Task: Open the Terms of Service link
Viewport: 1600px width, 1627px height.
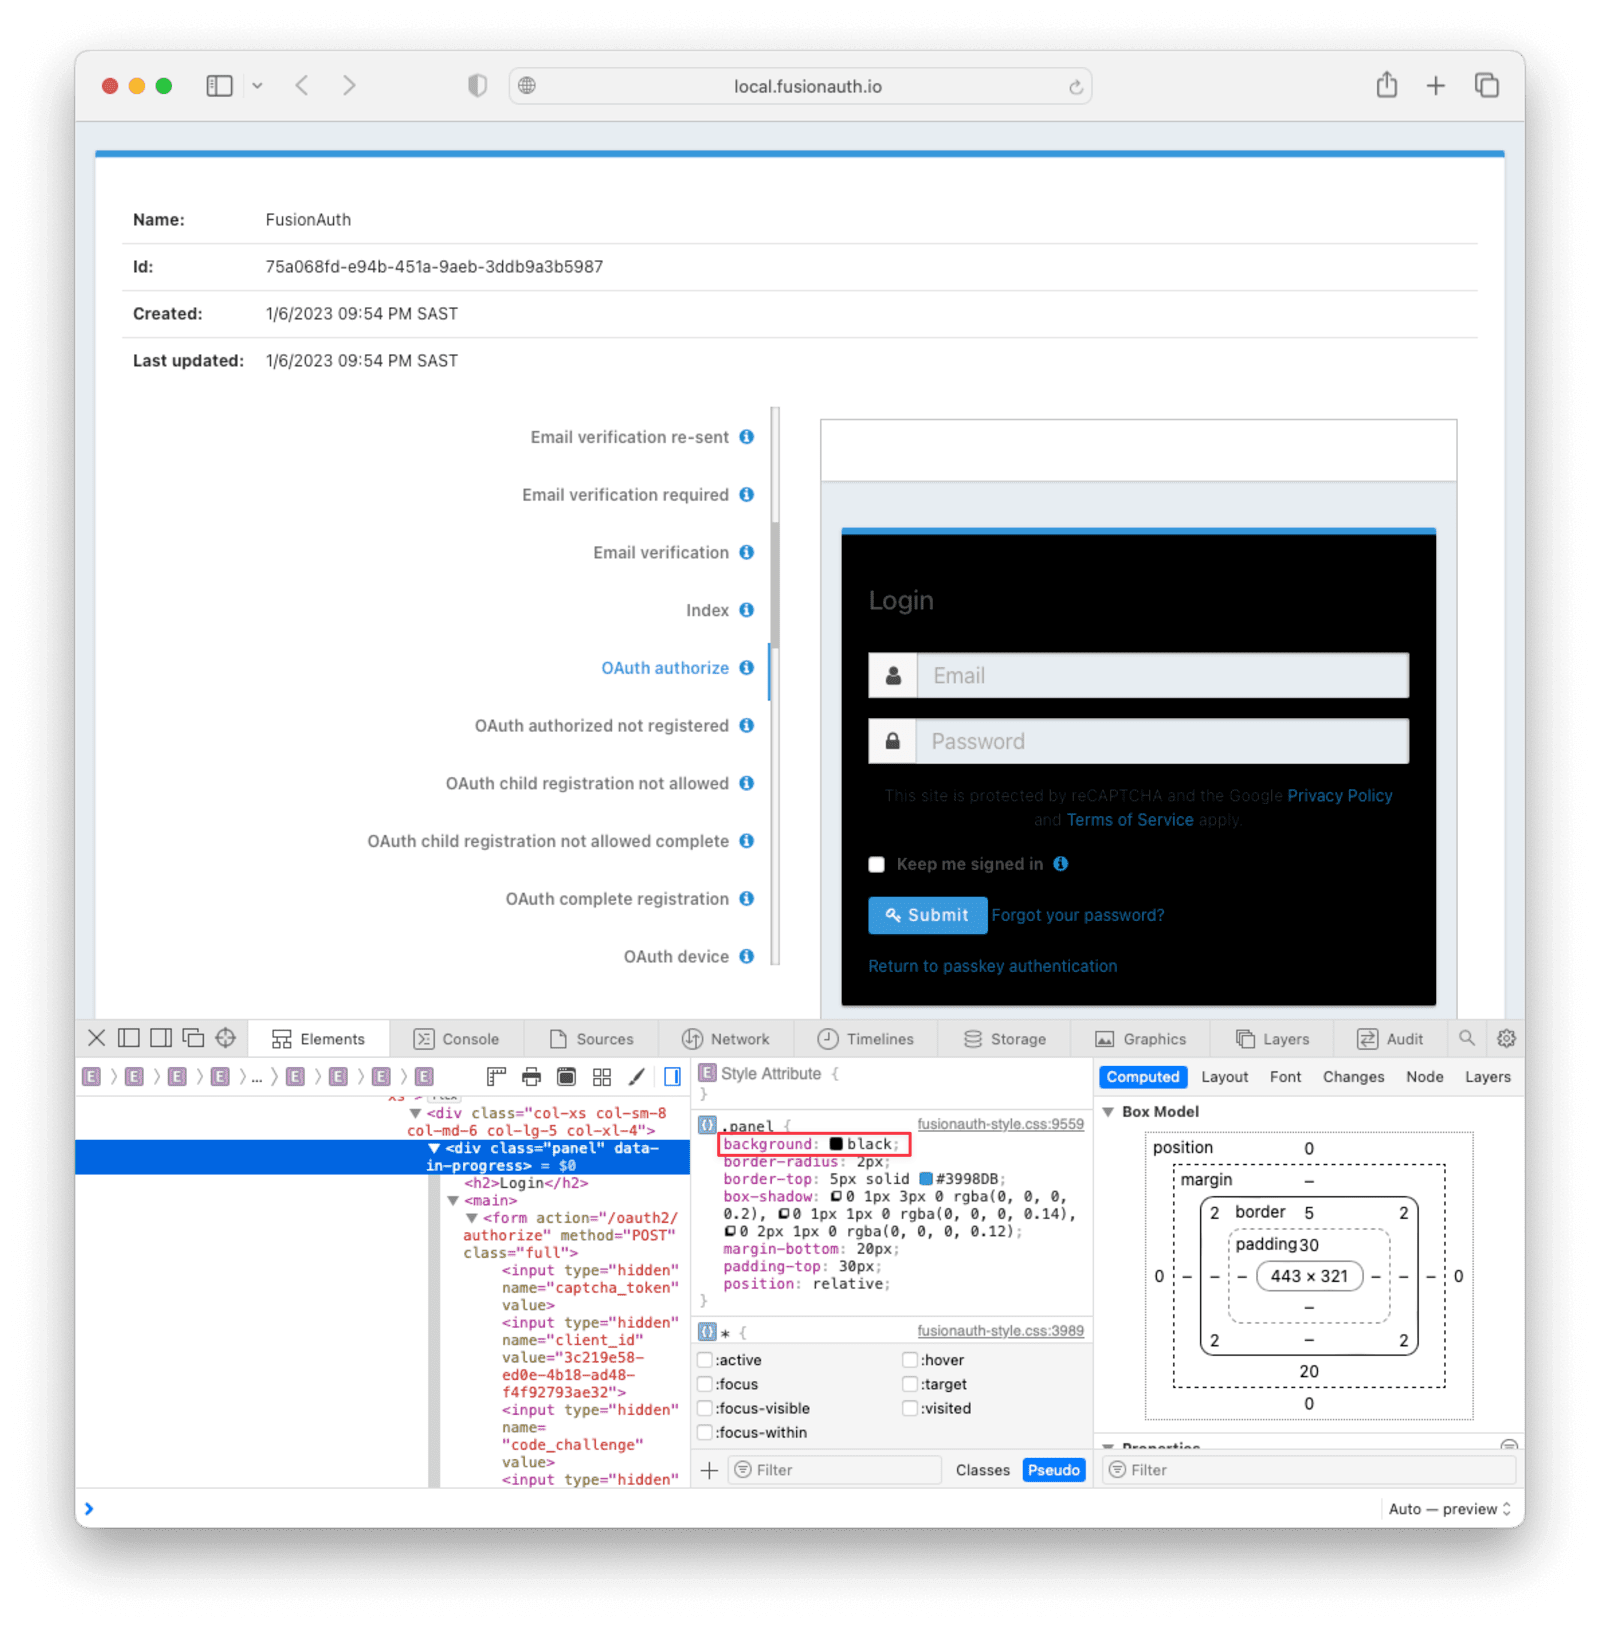Action: point(1130,820)
